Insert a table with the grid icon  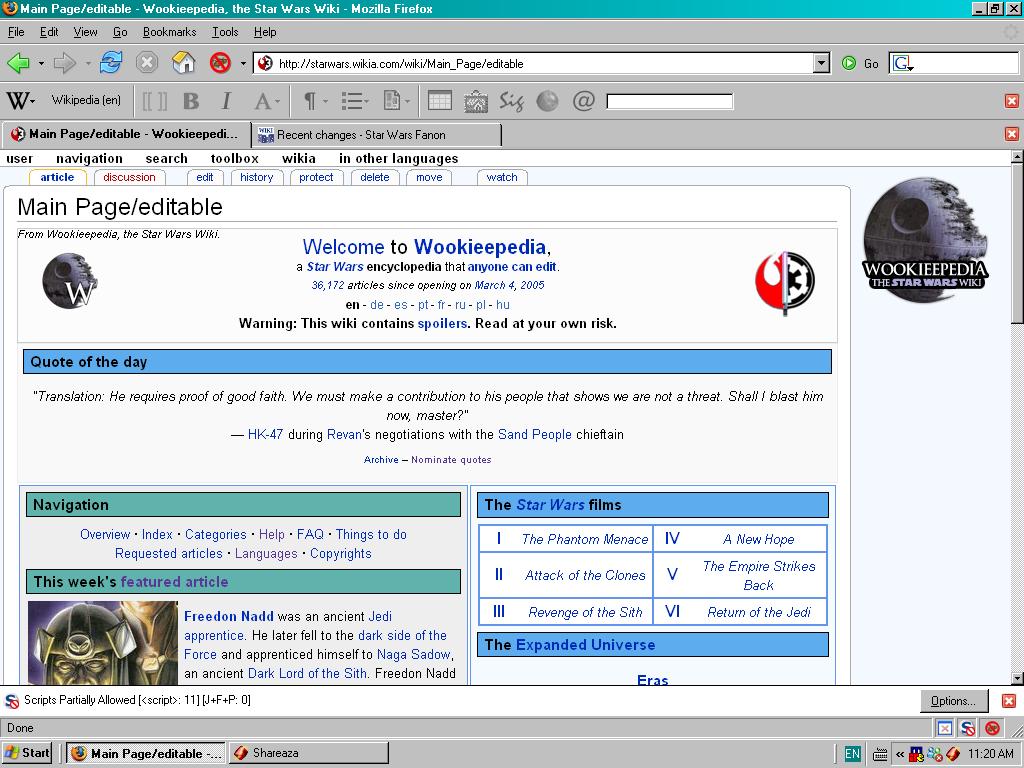[x=440, y=101]
